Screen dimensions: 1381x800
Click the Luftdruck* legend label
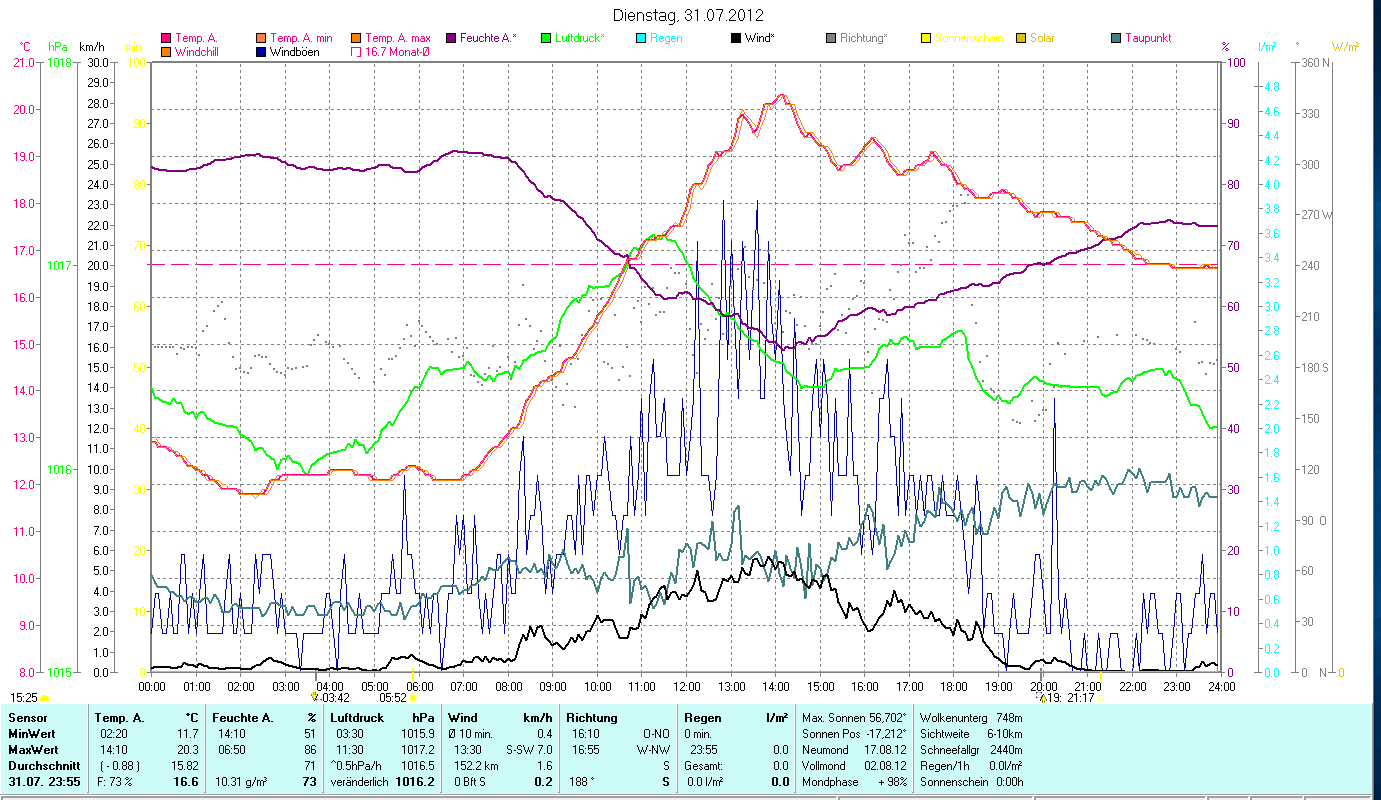[580, 38]
